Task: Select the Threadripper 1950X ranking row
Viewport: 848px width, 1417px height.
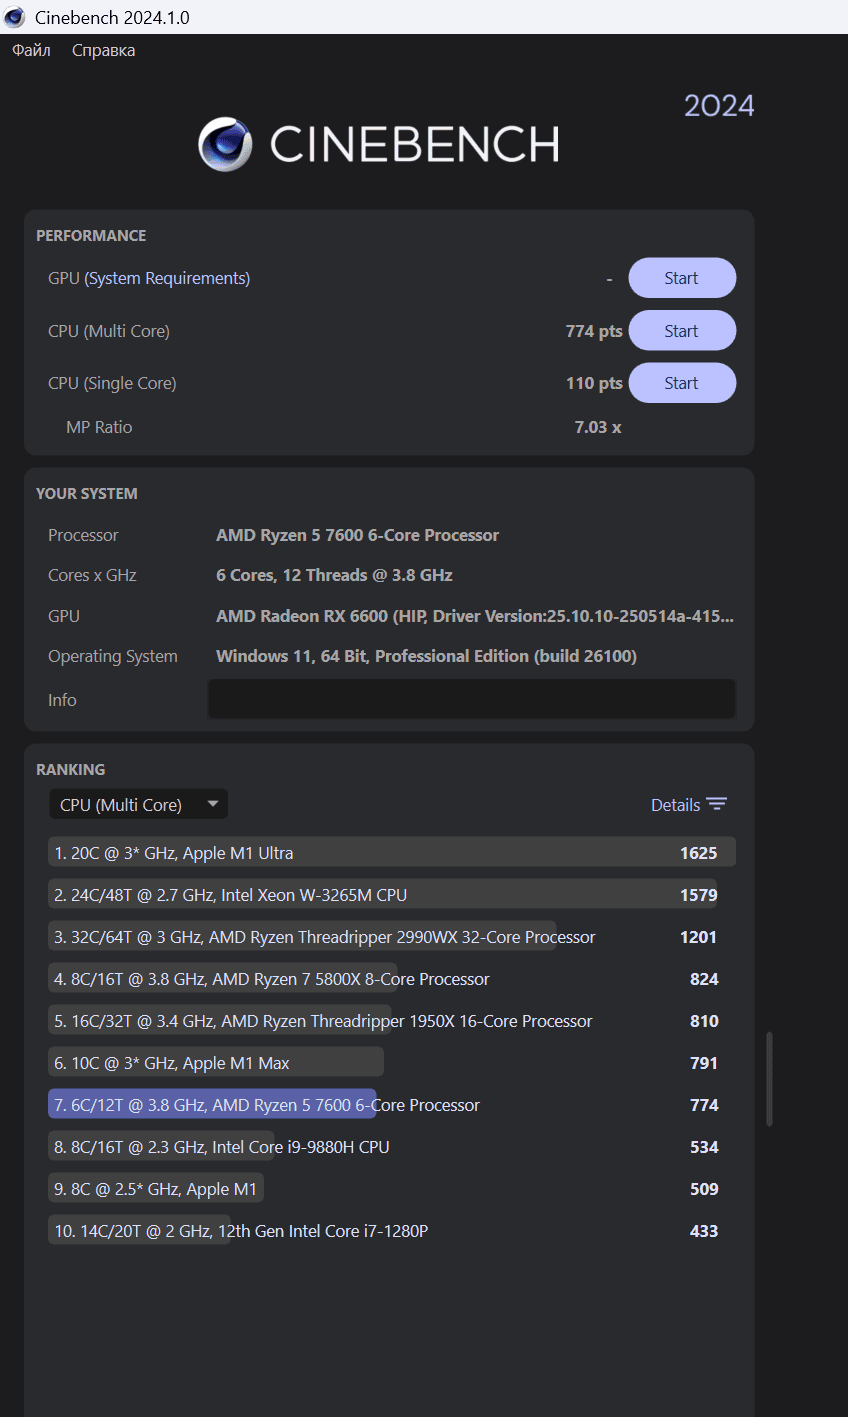Action: coord(392,1021)
